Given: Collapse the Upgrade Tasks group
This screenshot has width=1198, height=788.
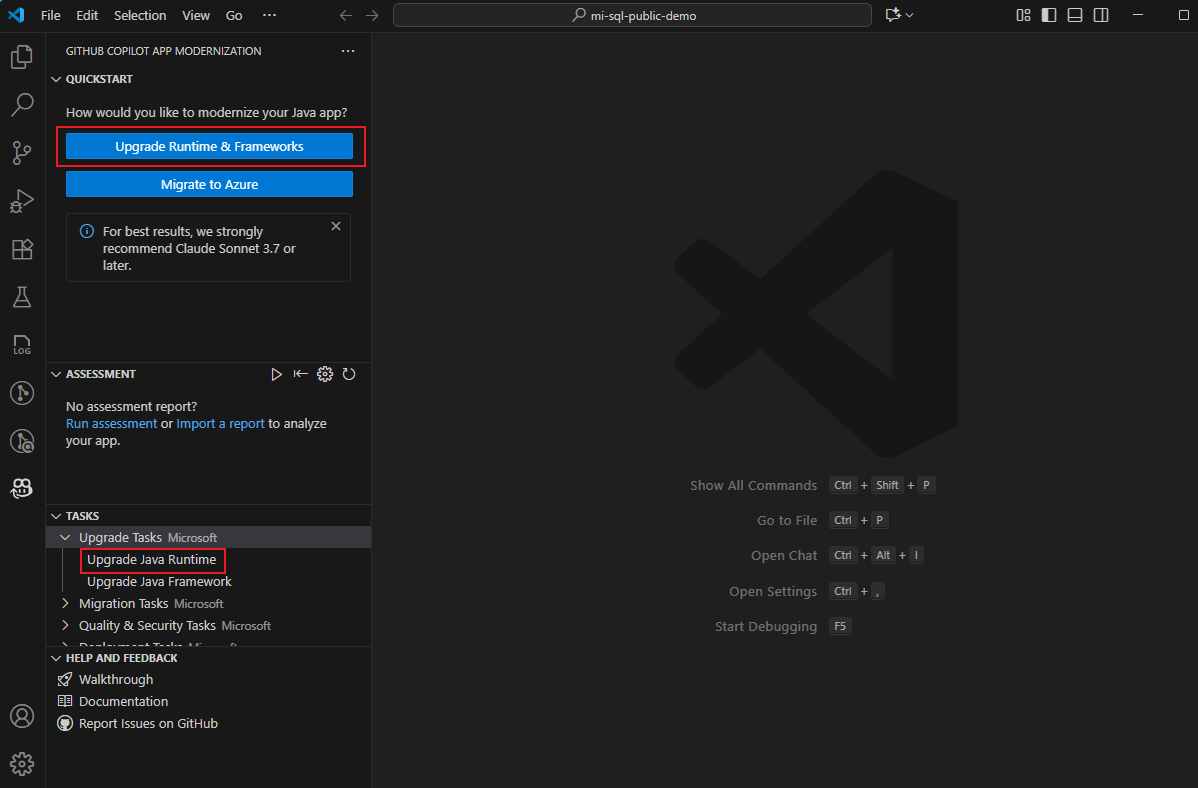Looking at the screenshot, I should pos(65,537).
